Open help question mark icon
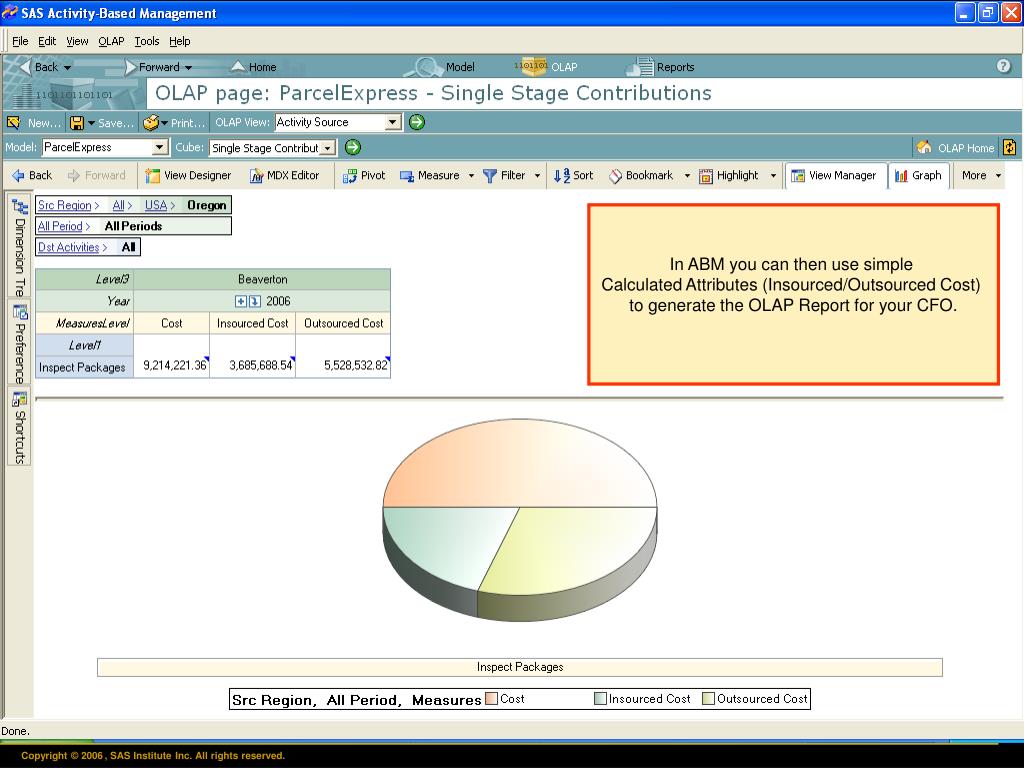The image size is (1024, 768). 1004,66
